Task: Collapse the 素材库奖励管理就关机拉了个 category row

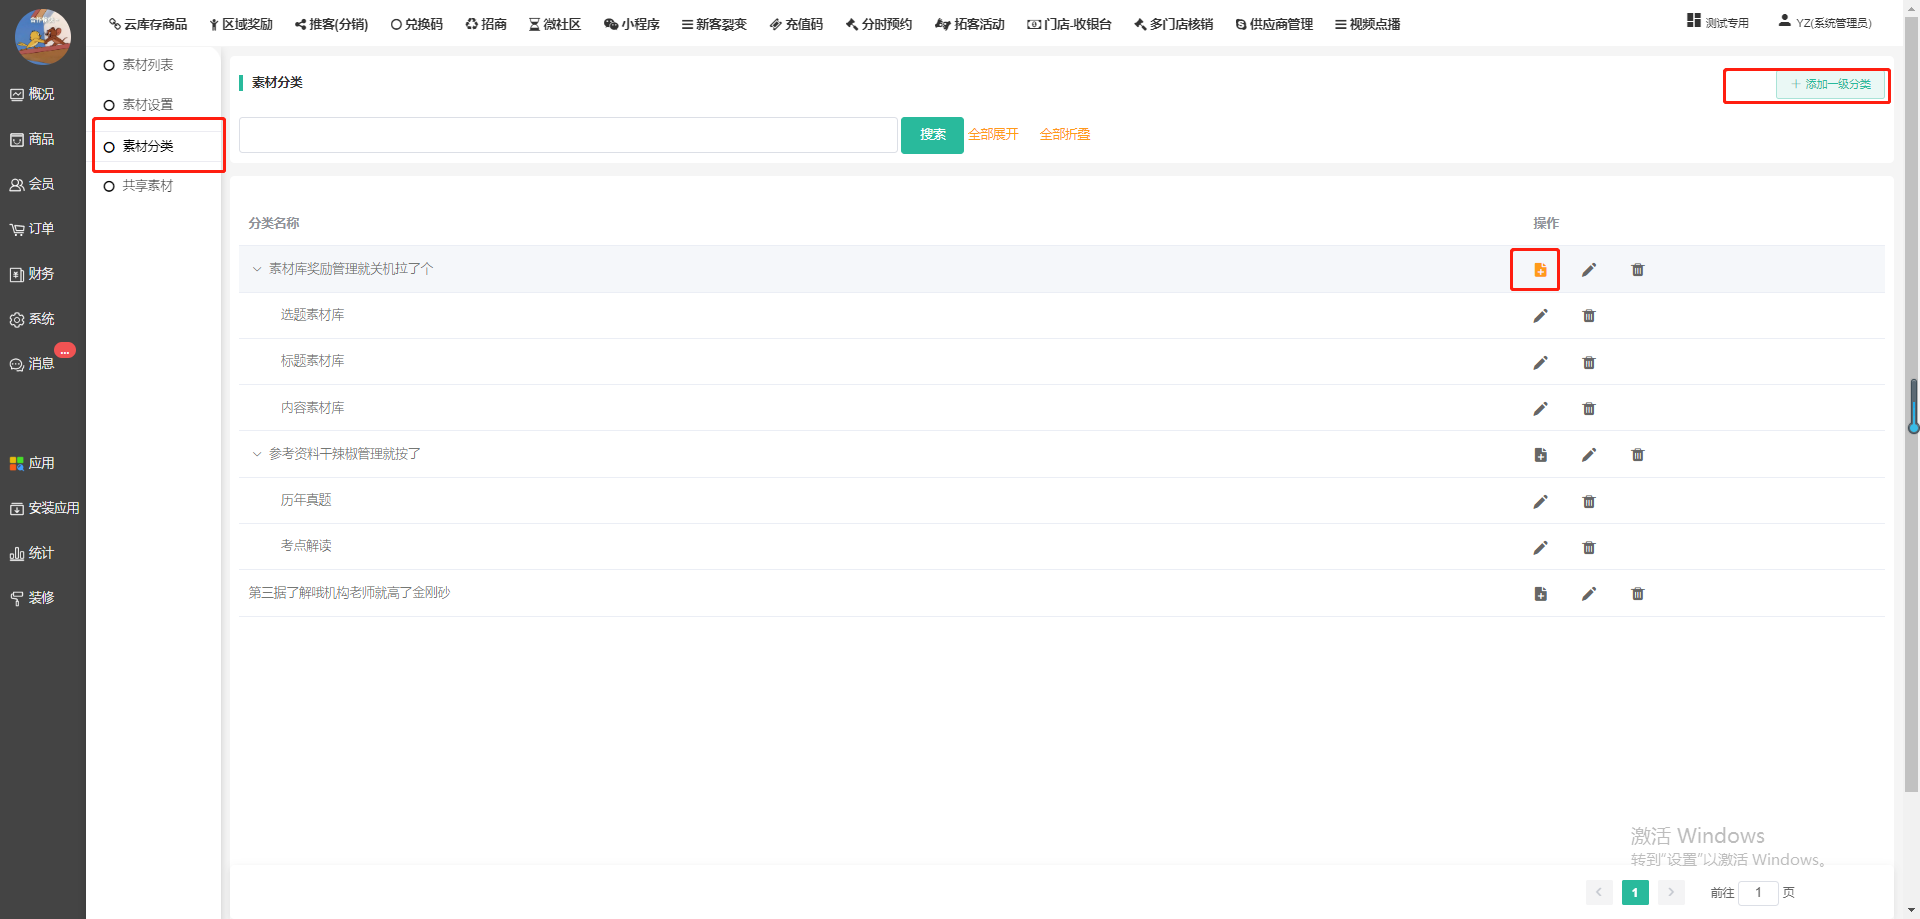Action: pyautogui.click(x=257, y=269)
